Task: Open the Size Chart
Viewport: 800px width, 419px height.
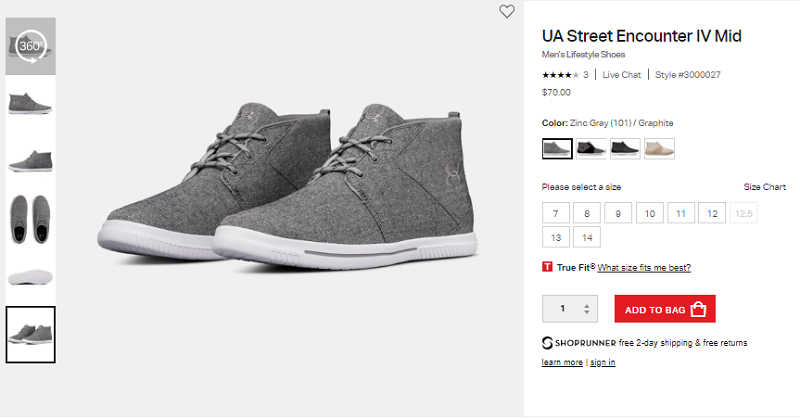Action: tap(765, 187)
